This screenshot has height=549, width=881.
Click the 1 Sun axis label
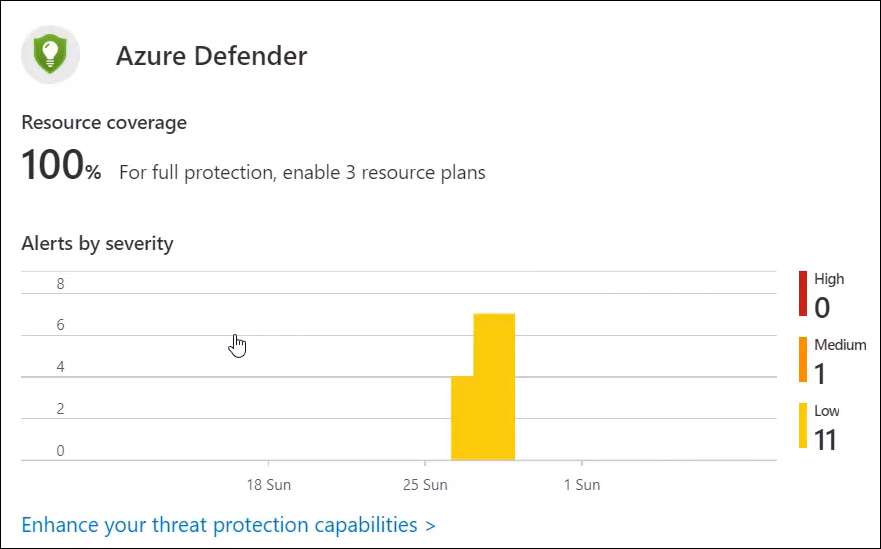point(582,484)
